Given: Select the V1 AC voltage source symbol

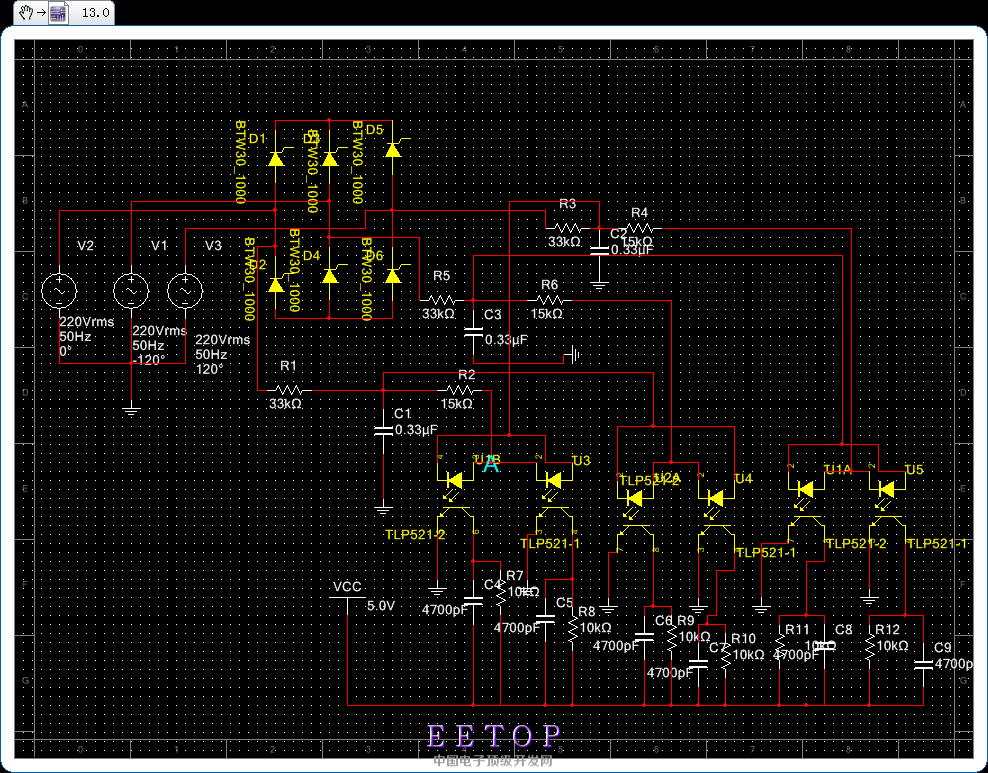Looking at the screenshot, I should pyautogui.click(x=131, y=290).
